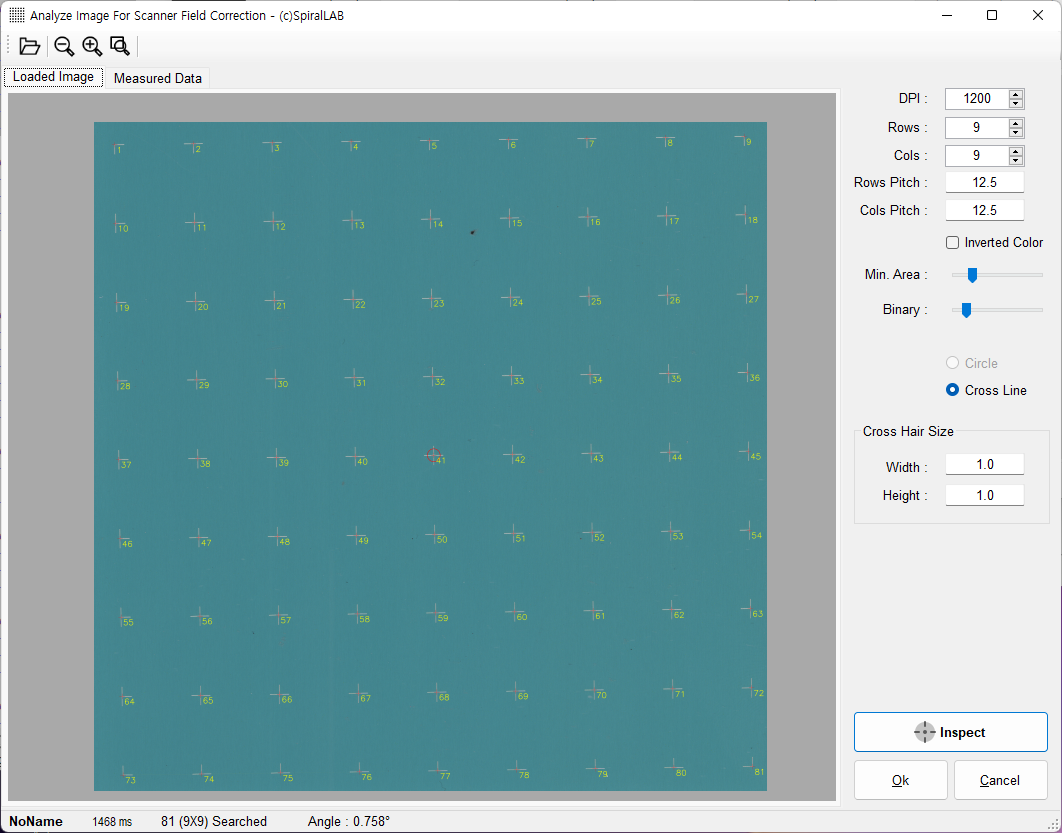Viewport: 1062px width, 833px height.
Task: Click the '81 (9X9) Searched' status text
Action: tap(214, 821)
